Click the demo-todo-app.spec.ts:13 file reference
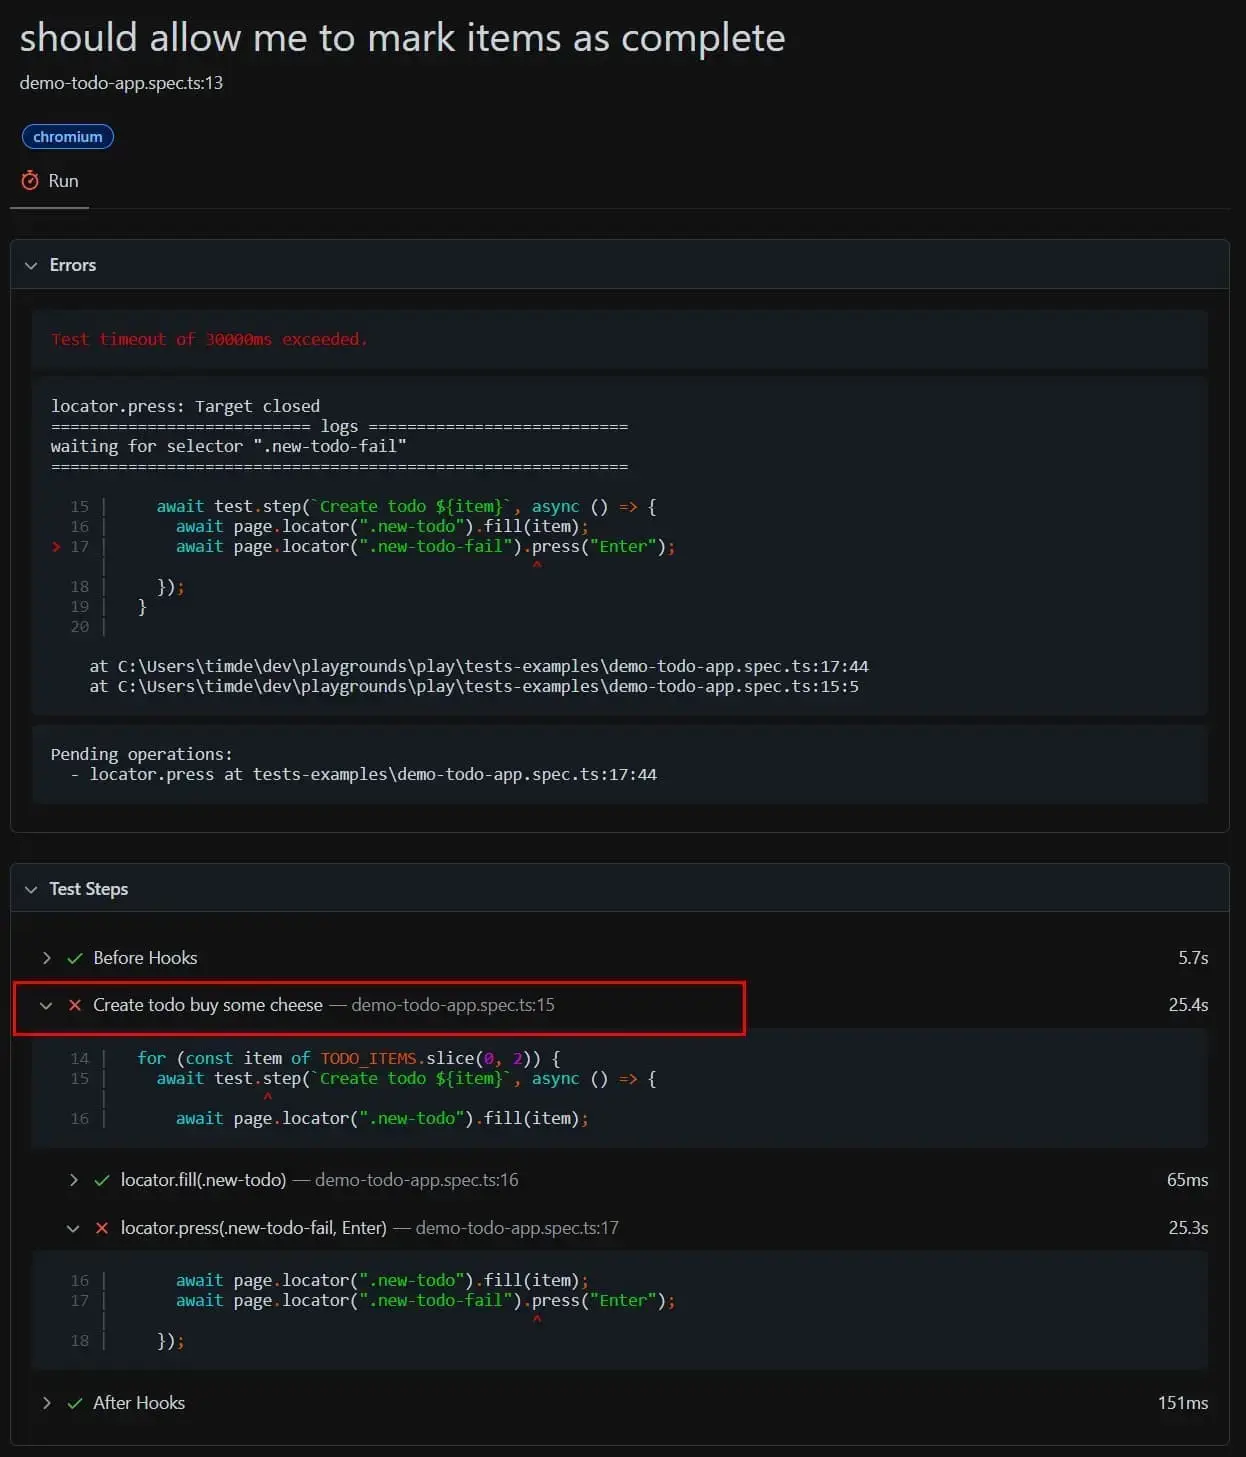The width and height of the screenshot is (1246, 1457). (x=121, y=83)
